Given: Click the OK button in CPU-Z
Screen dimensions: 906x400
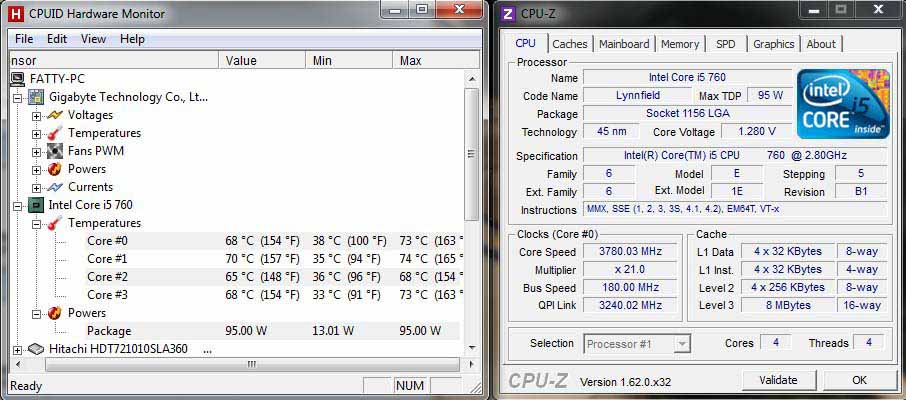Looking at the screenshot, I should click(859, 380).
